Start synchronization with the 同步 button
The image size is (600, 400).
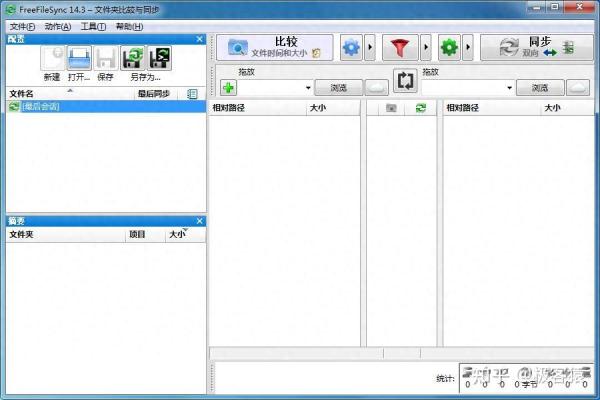(537, 47)
